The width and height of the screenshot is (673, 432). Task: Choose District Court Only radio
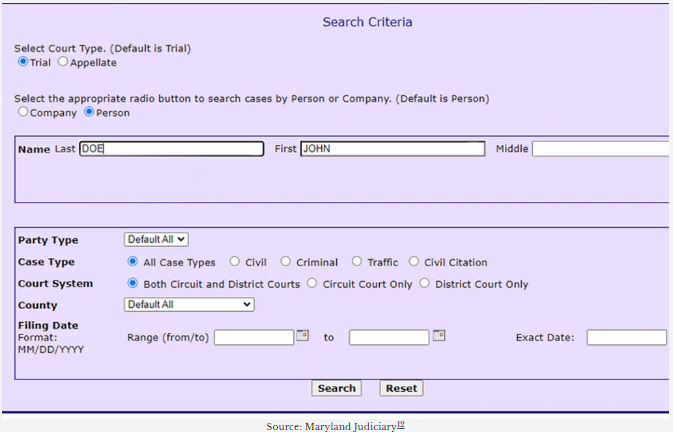click(x=425, y=284)
